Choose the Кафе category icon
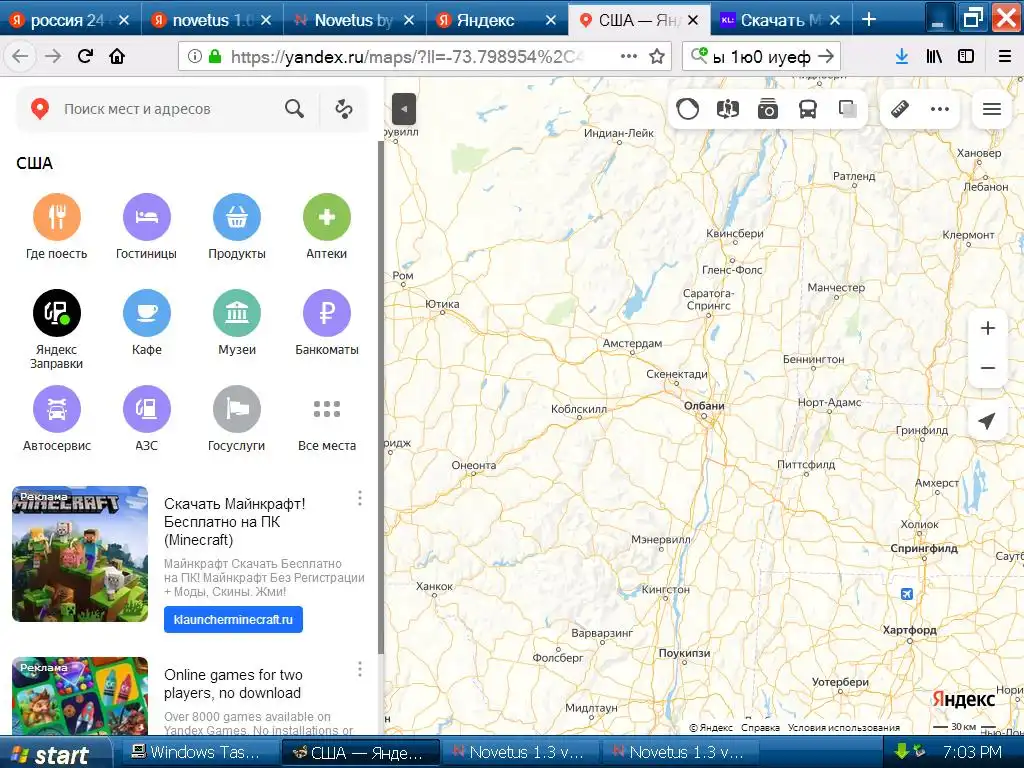1024x768 pixels. pos(147,313)
